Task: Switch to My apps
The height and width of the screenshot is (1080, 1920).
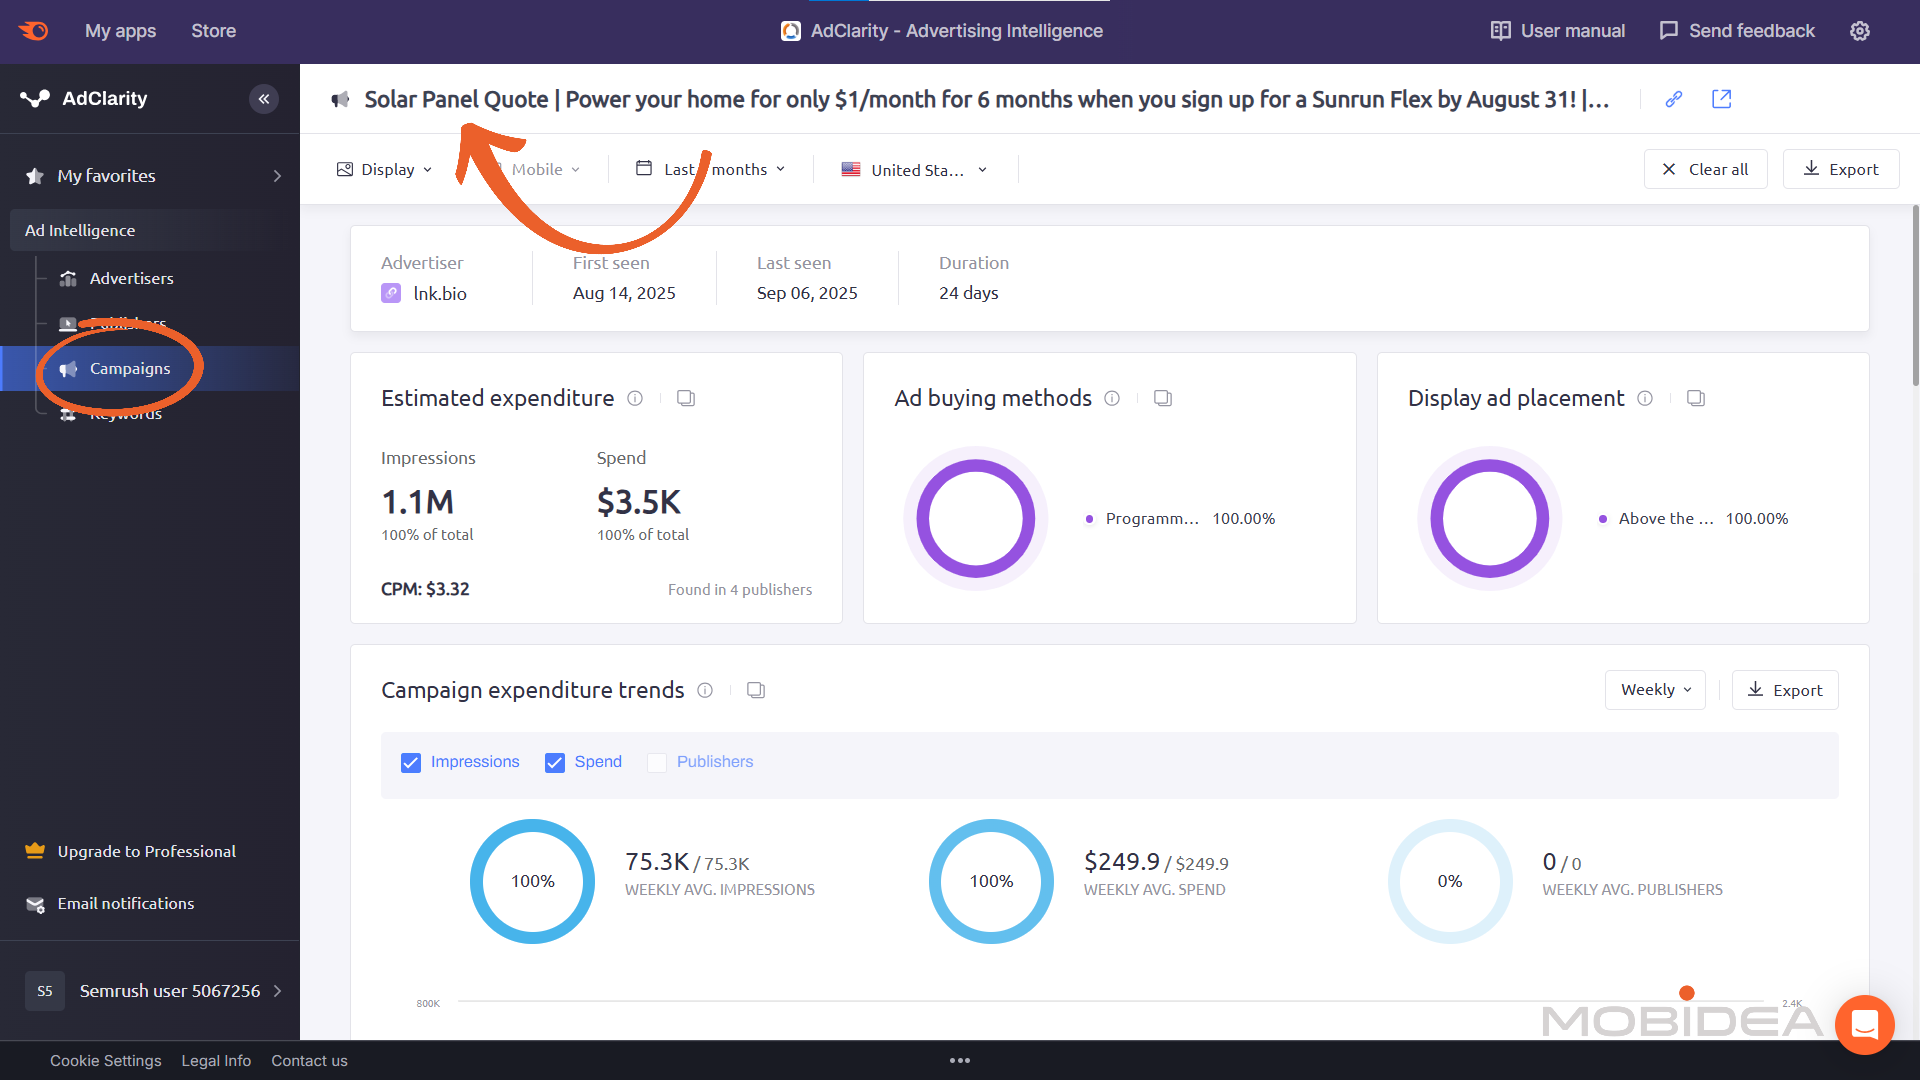Action: point(120,31)
